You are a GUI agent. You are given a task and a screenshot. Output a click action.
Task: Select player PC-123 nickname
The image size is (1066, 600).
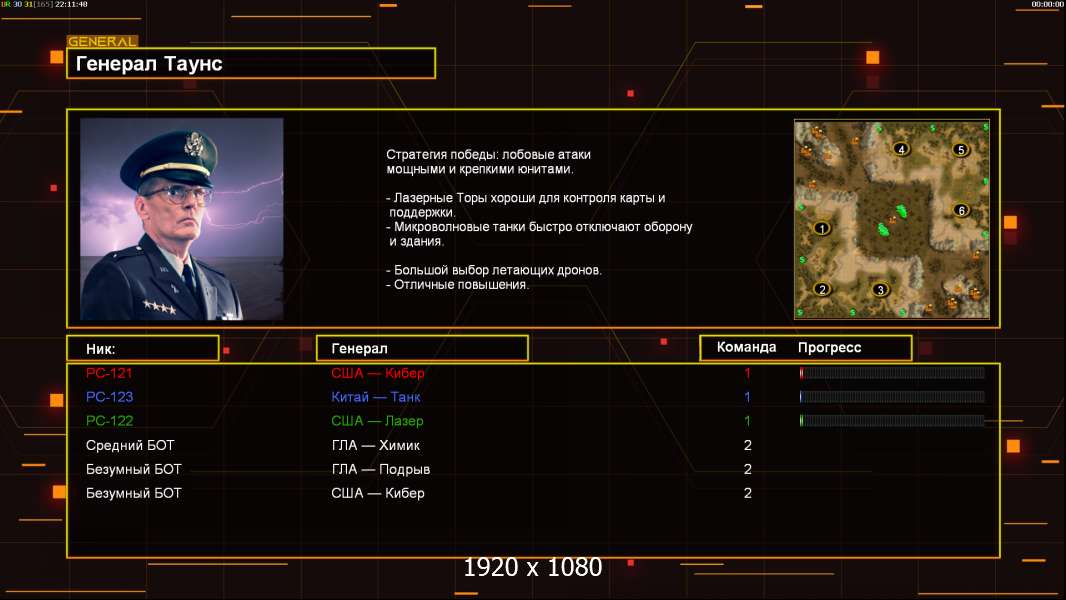(x=109, y=397)
